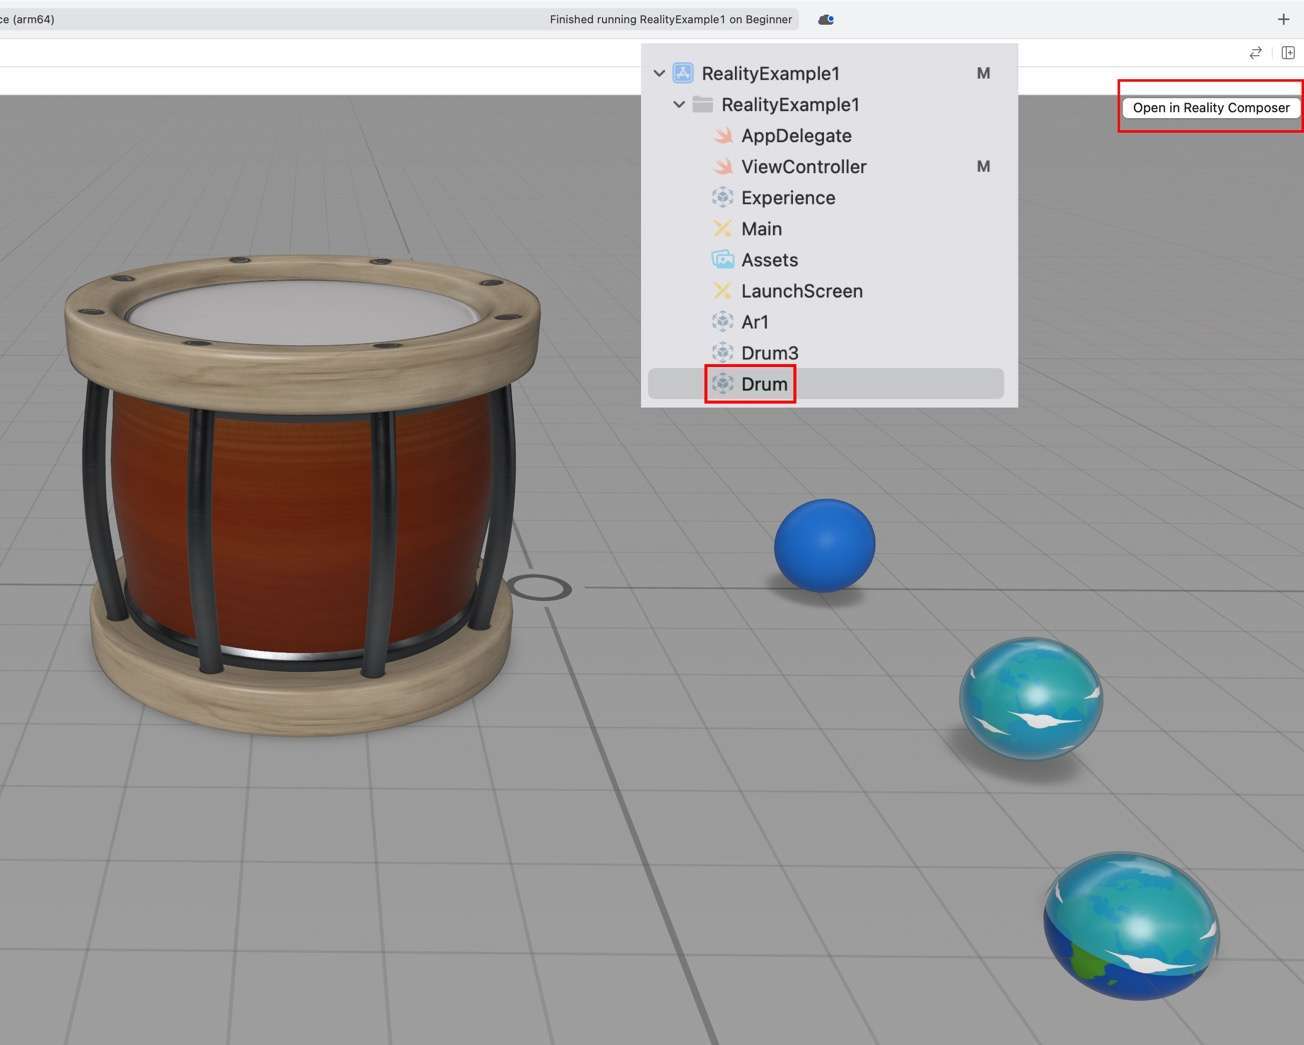Collapse the RealityExample1 folder group
Screen dimensions: 1304x1045
[x=679, y=105]
